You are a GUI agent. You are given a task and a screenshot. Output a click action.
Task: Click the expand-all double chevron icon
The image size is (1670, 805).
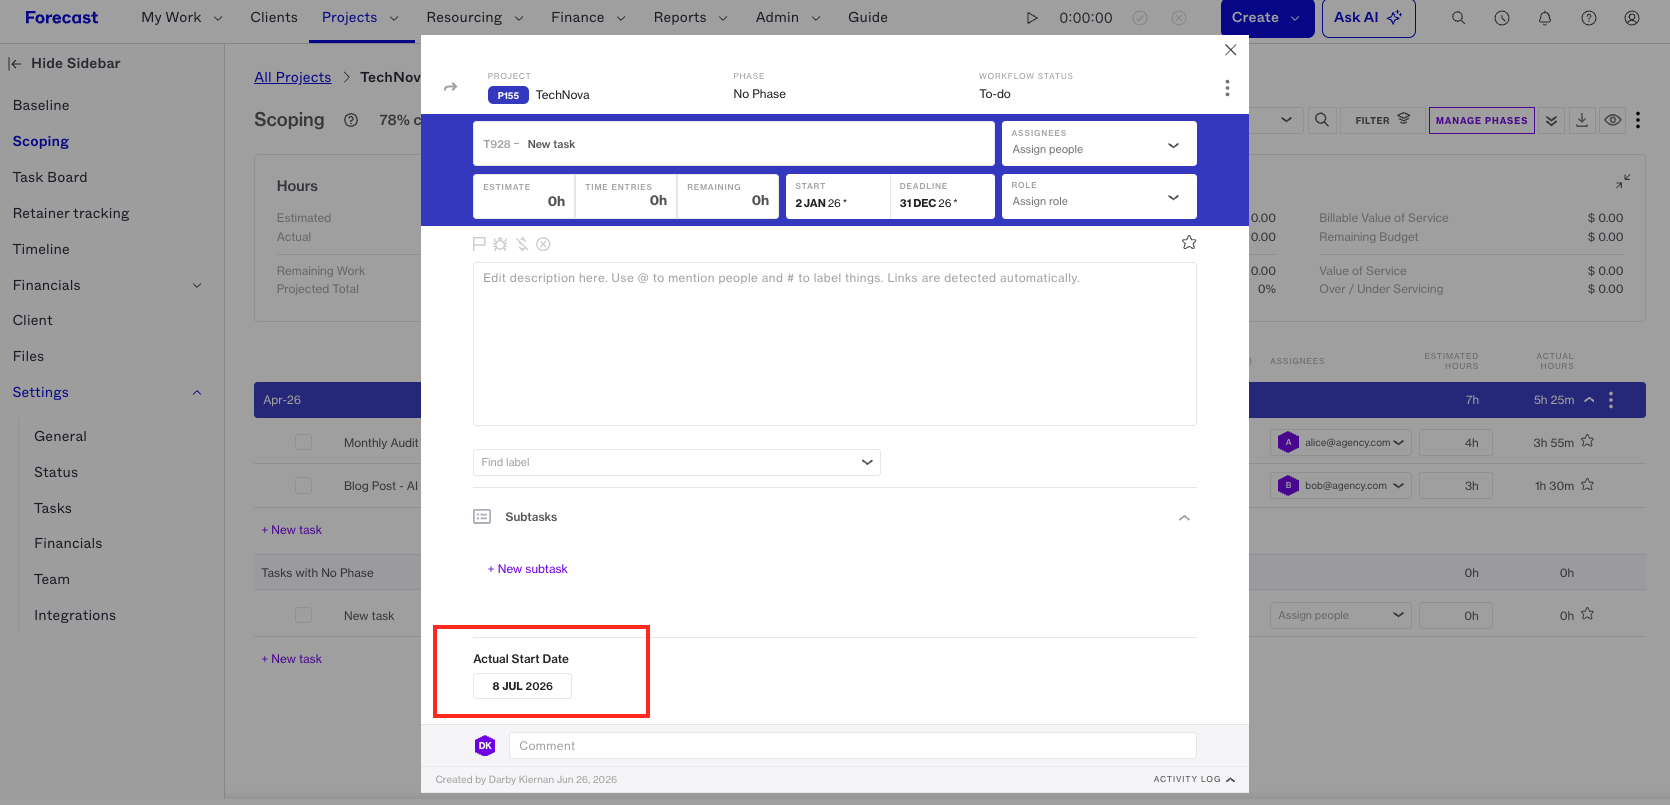pos(1551,120)
